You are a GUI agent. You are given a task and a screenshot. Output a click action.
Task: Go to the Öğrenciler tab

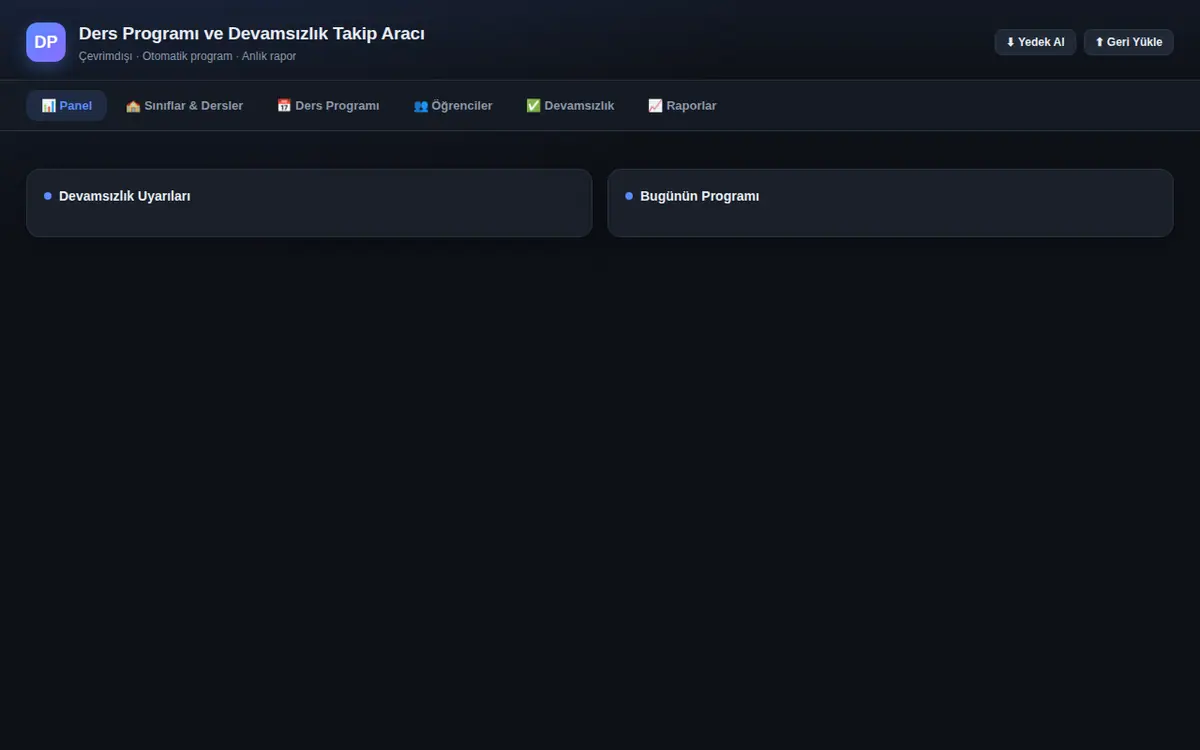(x=453, y=105)
